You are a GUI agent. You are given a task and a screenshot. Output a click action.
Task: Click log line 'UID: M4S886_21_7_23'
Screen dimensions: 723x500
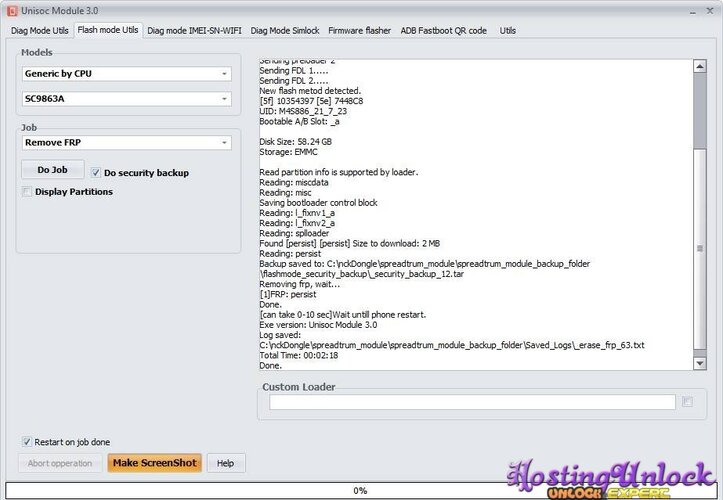click(x=303, y=111)
